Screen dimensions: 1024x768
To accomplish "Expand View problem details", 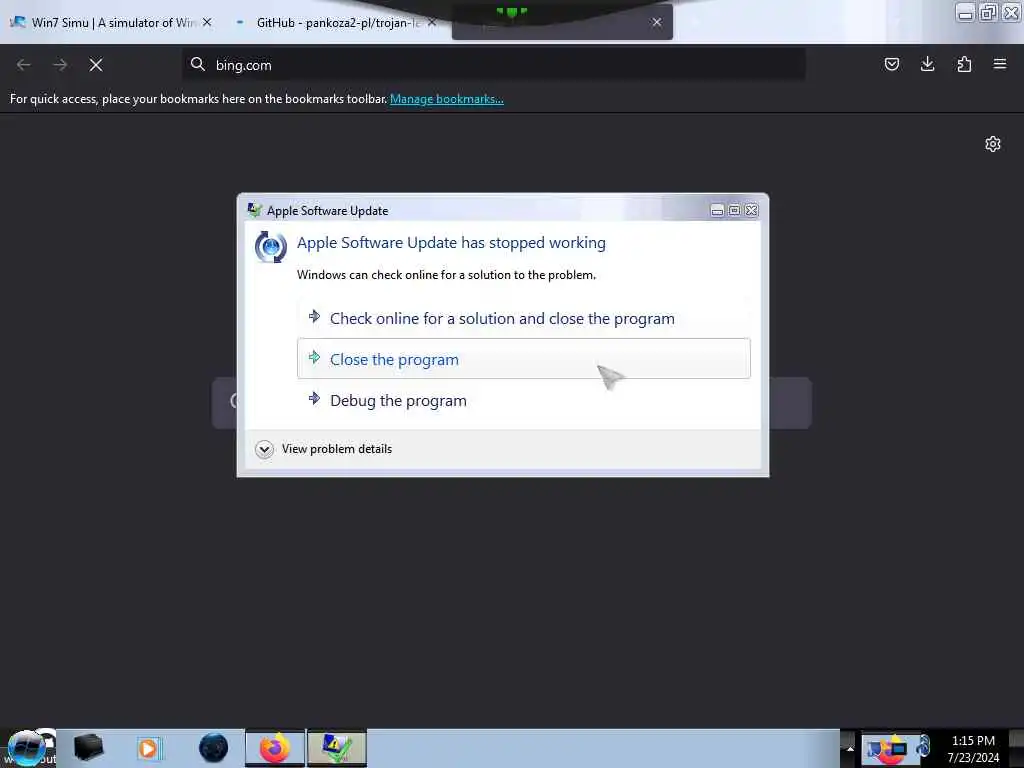I will [x=324, y=449].
